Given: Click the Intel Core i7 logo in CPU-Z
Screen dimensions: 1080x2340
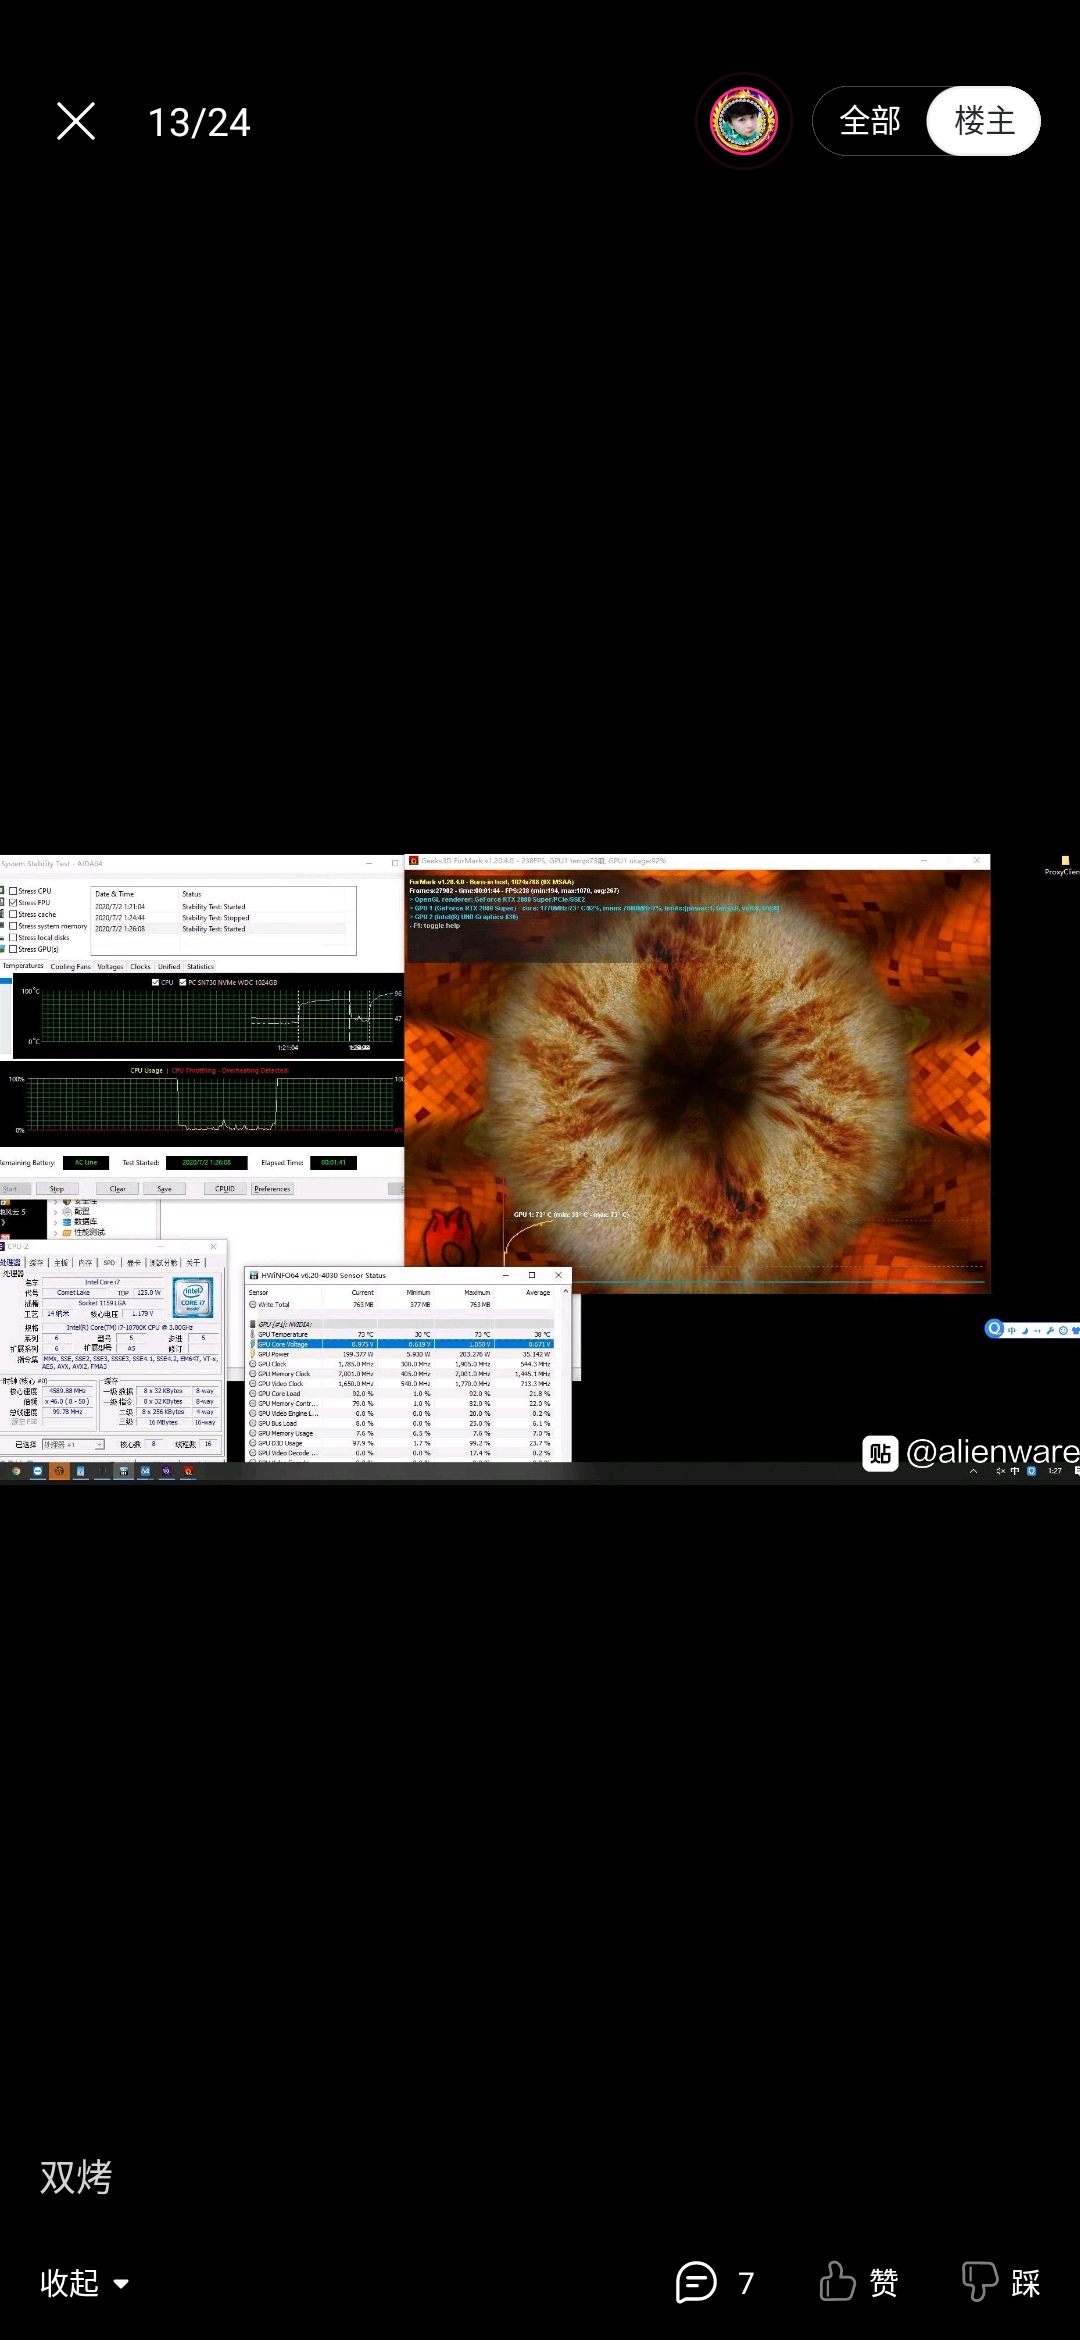Looking at the screenshot, I should pyautogui.click(x=192, y=1297).
